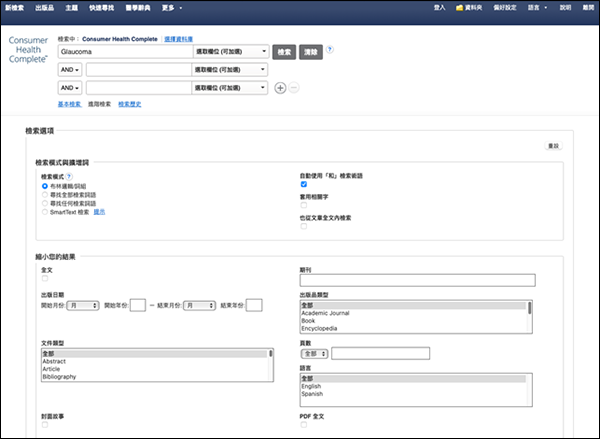Viewport: 600px width, 439px height.
Task: Open field selector dropdown beside Glaucoma
Action: click(231, 52)
